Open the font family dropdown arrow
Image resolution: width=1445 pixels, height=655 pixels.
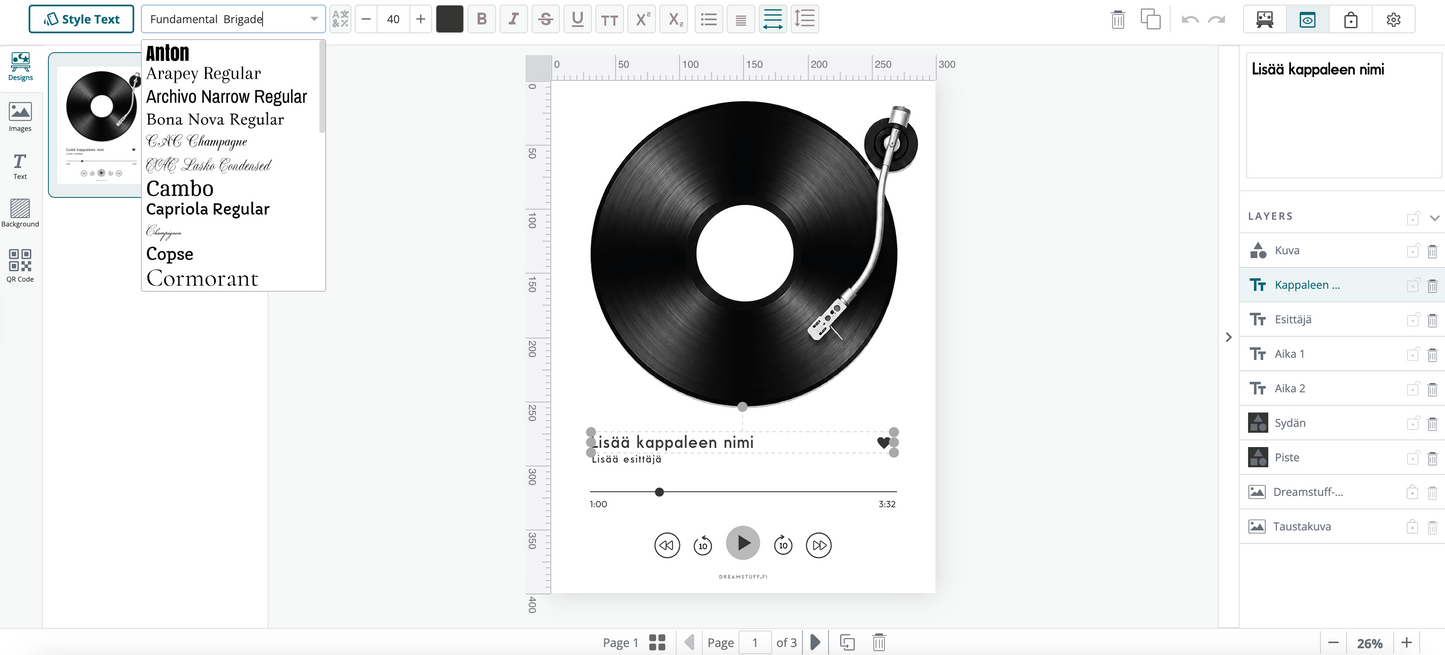tap(314, 19)
